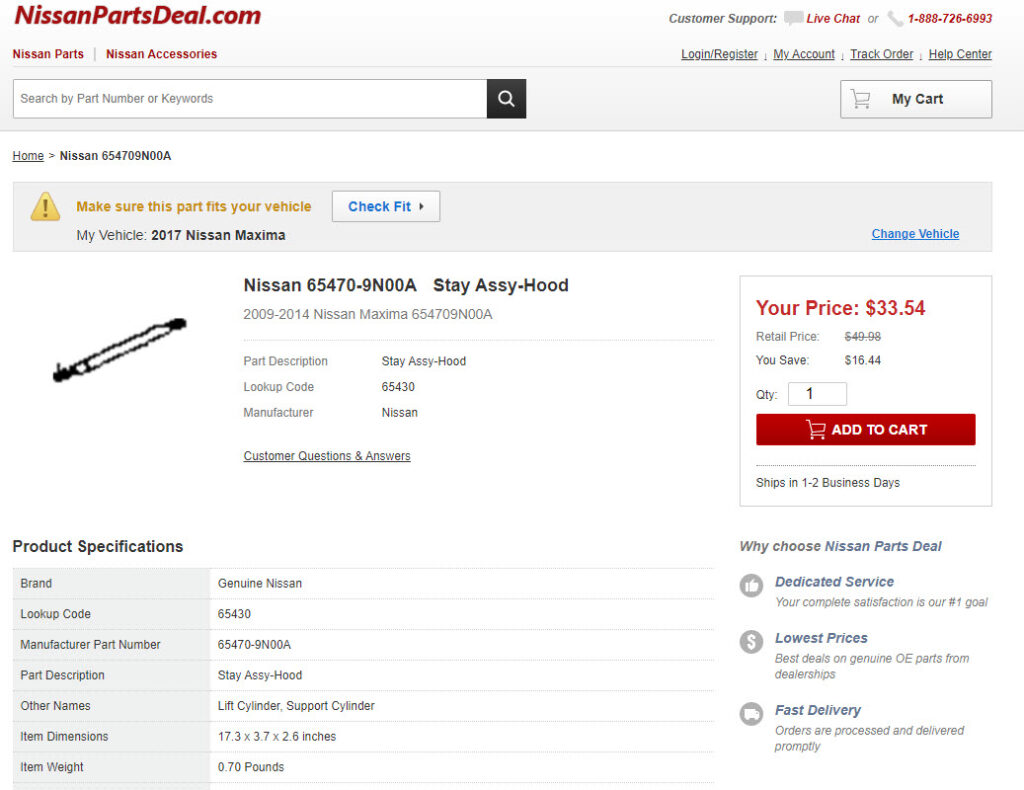1024x790 pixels.
Task: Open Customer Questions & Answers link
Action: pos(327,456)
